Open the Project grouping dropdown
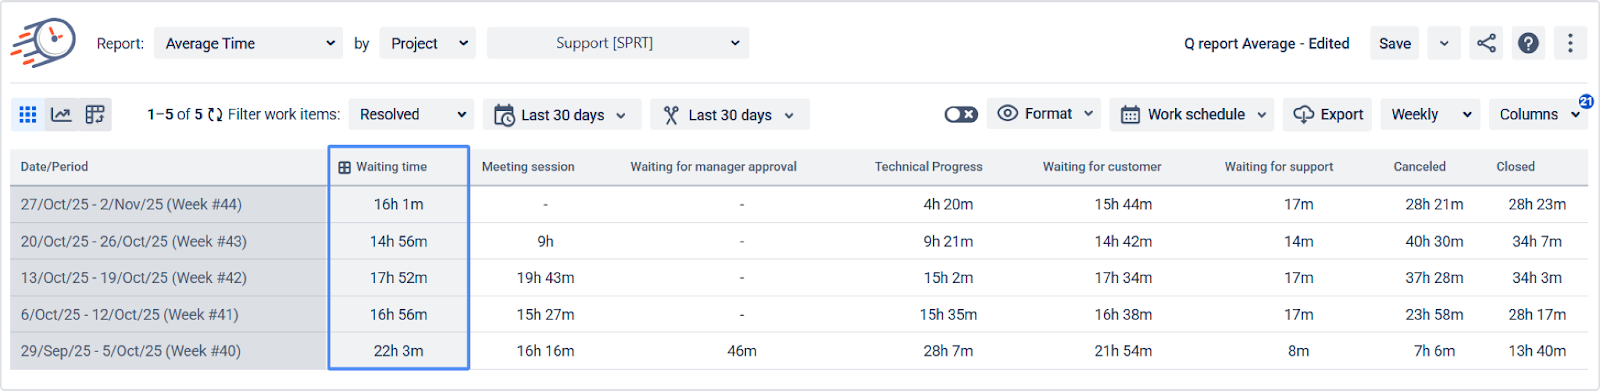 pos(427,43)
